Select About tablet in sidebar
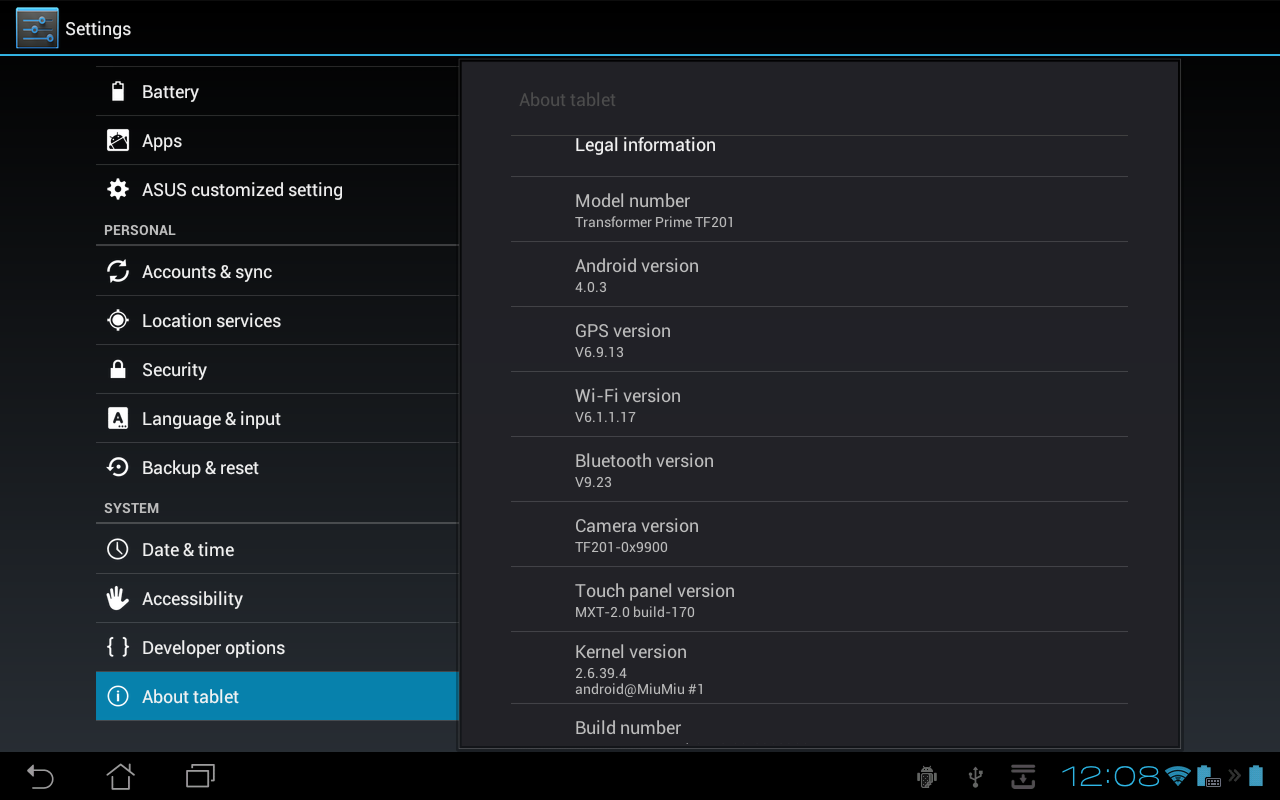The width and height of the screenshot is (1280, 800). (277, 696)
